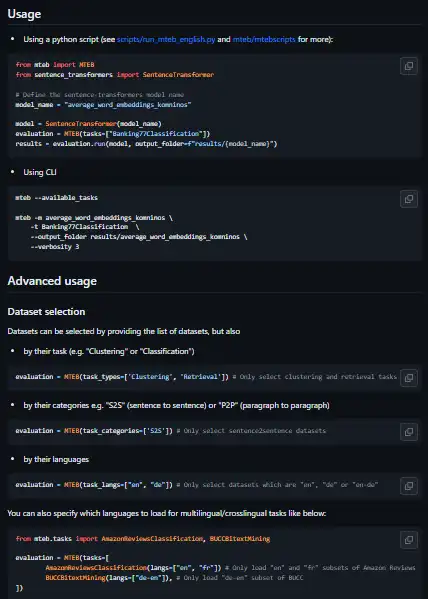Copy the task_langs en de code snippet

coord(409,486)
